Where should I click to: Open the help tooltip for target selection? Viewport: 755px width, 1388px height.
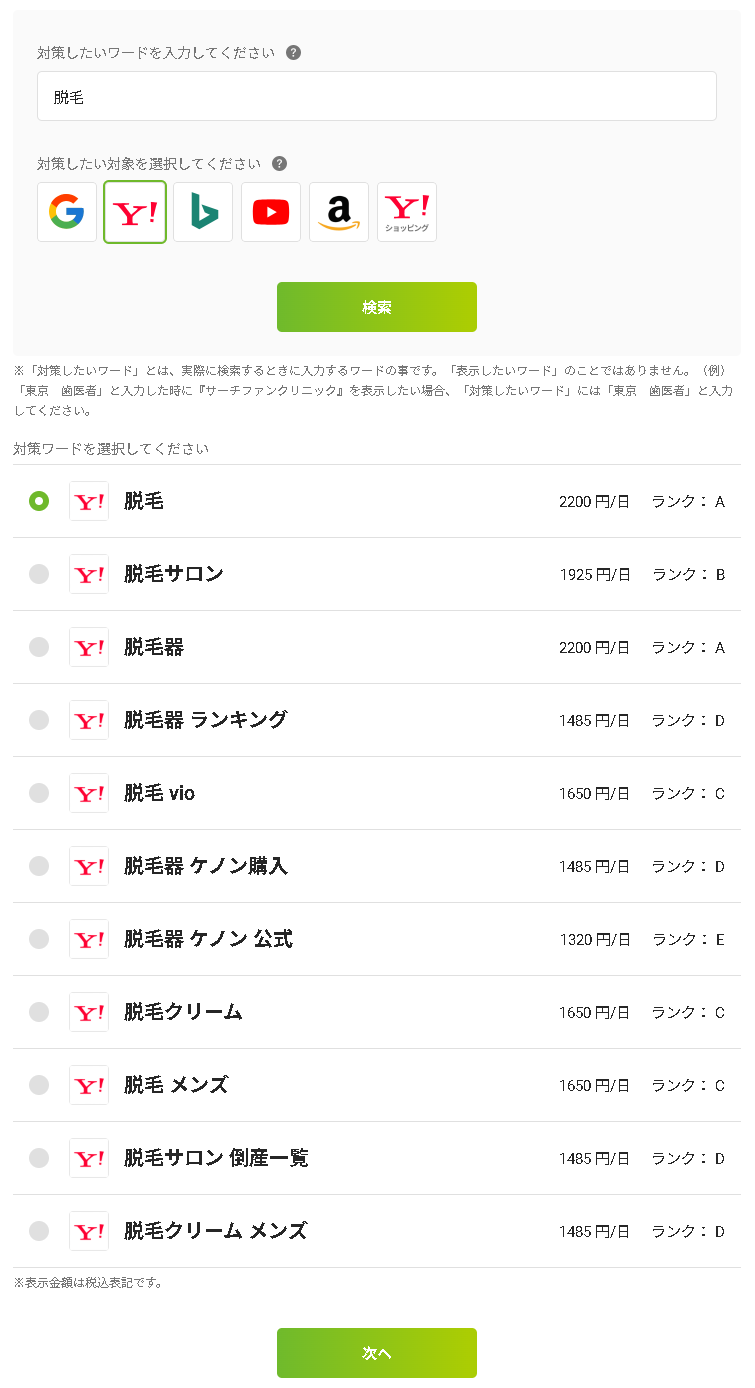click(279, 164)
